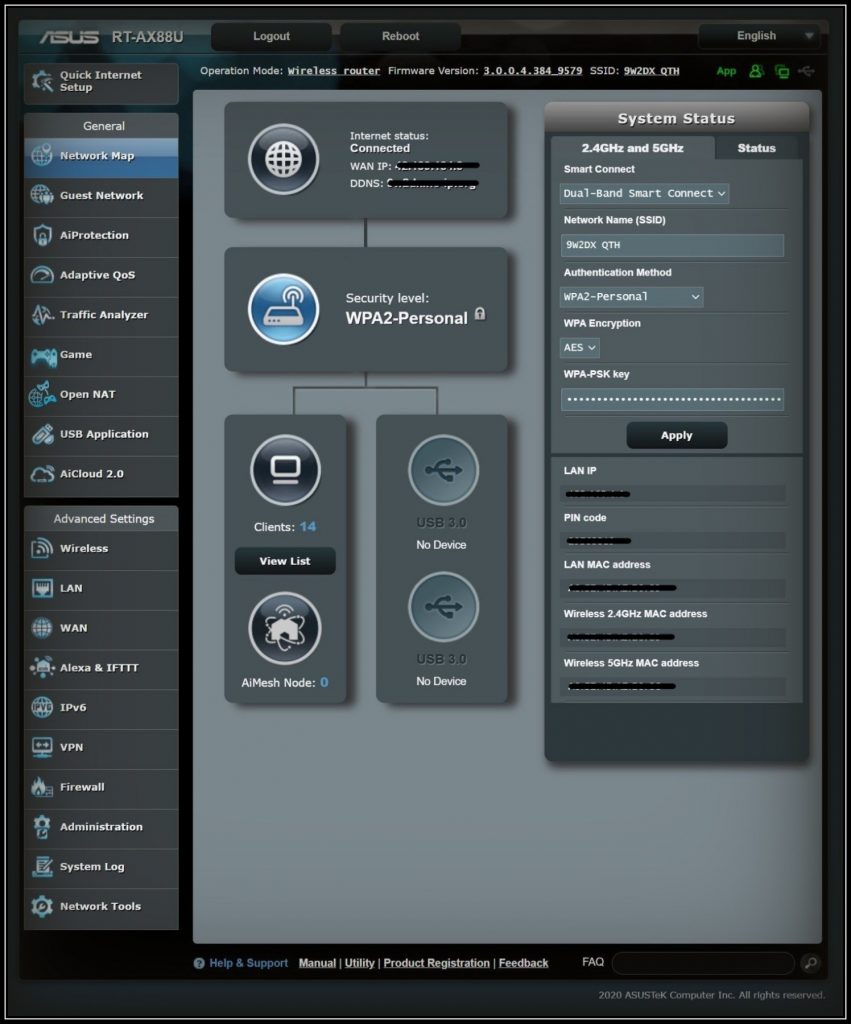
Task: Click the Internet status globe icon
Action: pyautogui.click(x=283, y=160)
